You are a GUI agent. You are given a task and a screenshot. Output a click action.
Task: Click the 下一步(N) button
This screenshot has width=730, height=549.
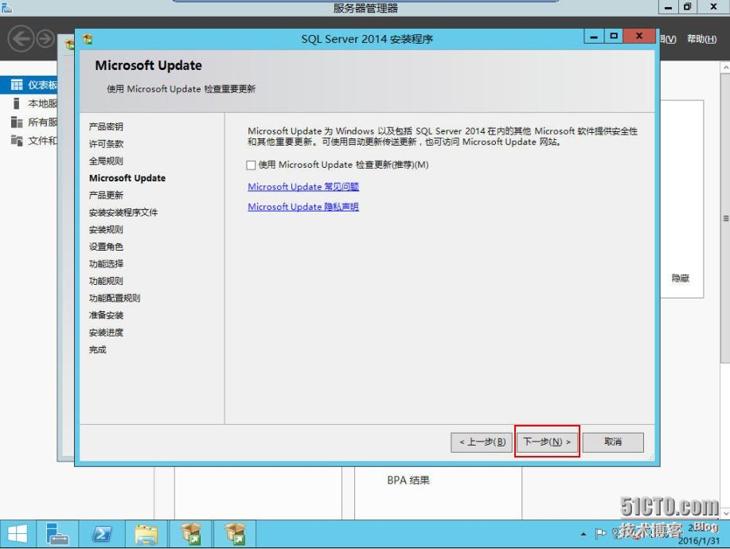click(x=547, y=441)
